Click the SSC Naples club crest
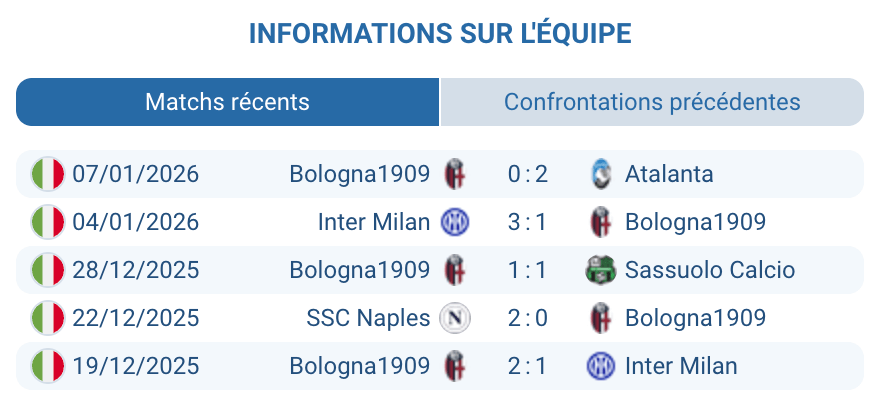The image size is (880, 410). pyautogui.click(x=455, y=318)
